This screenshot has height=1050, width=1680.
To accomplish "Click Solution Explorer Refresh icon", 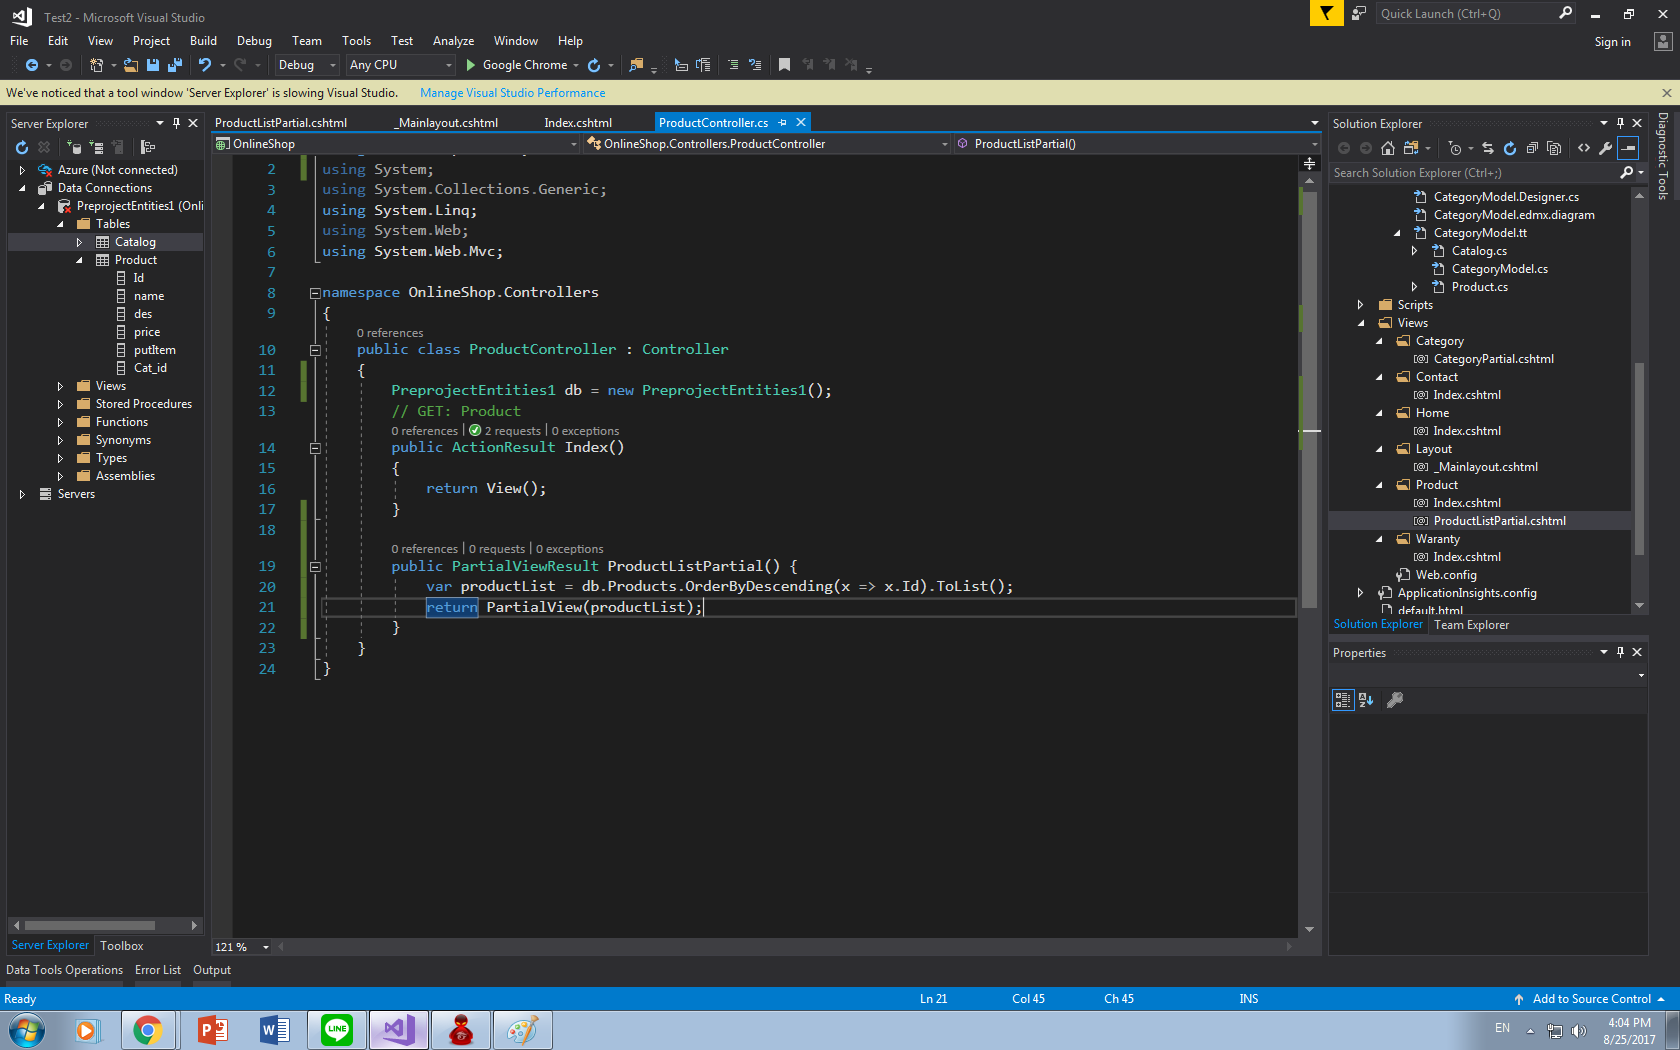I will (x=1510, y=148).
